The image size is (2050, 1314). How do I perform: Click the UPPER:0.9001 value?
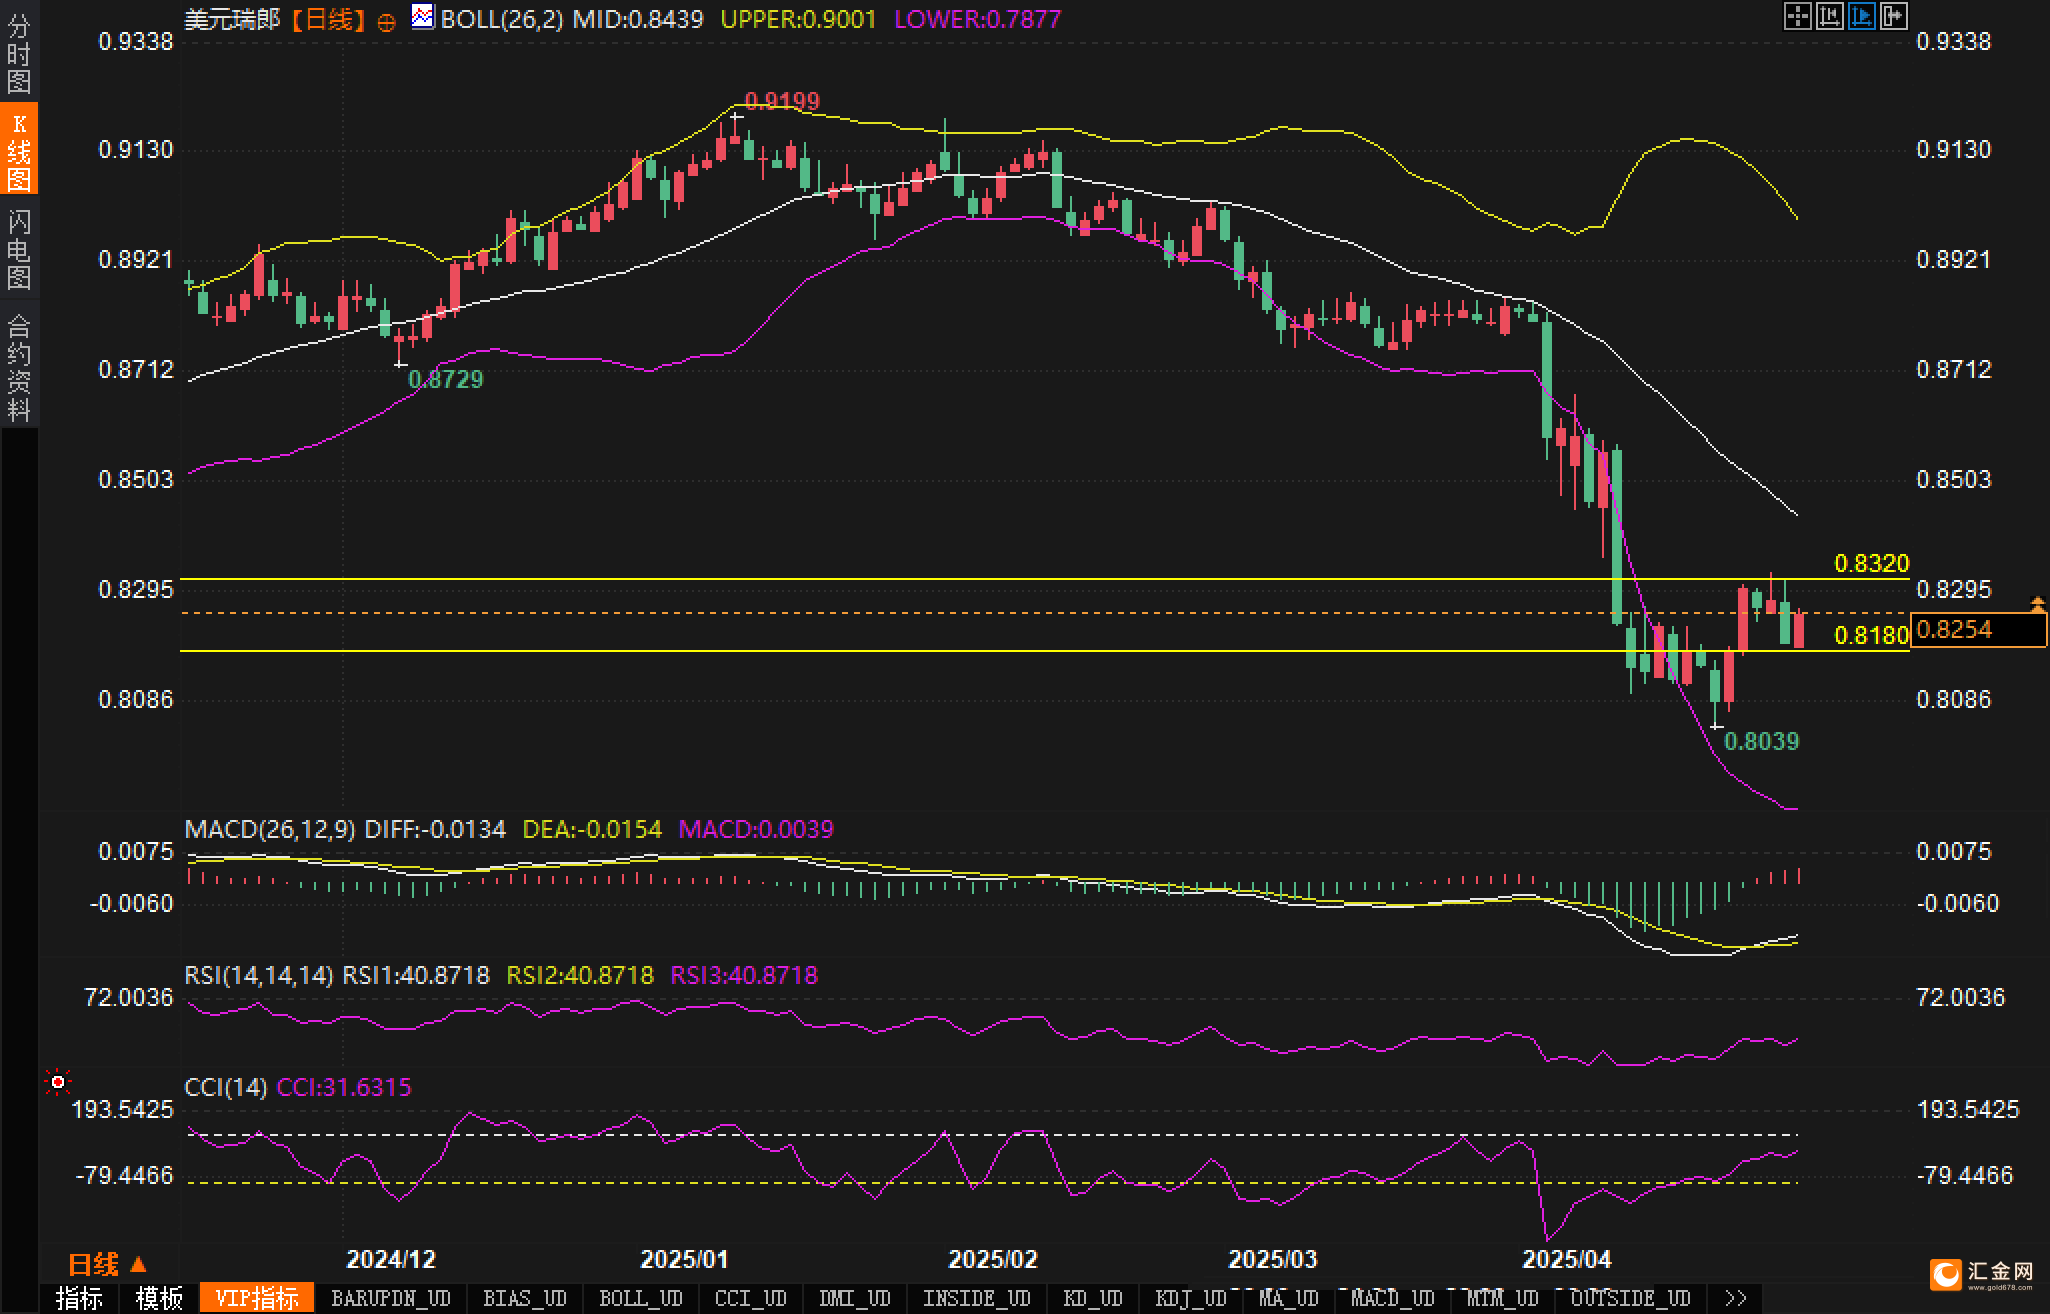[798, 19]
